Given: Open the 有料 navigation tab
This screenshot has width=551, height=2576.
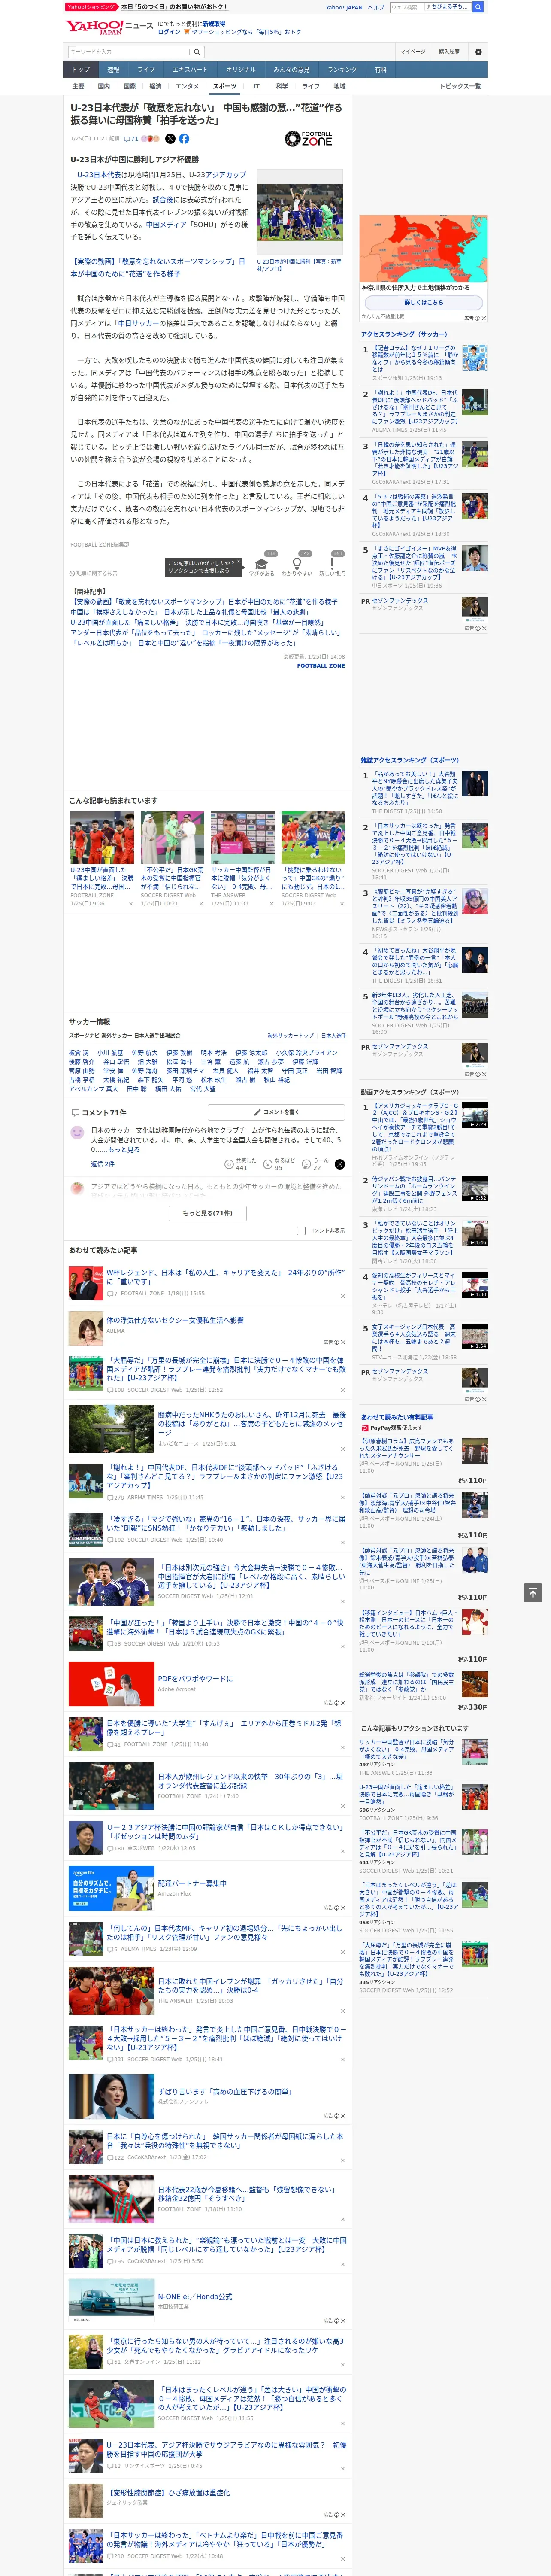Looking at the screenshot, I should (380, 69).
